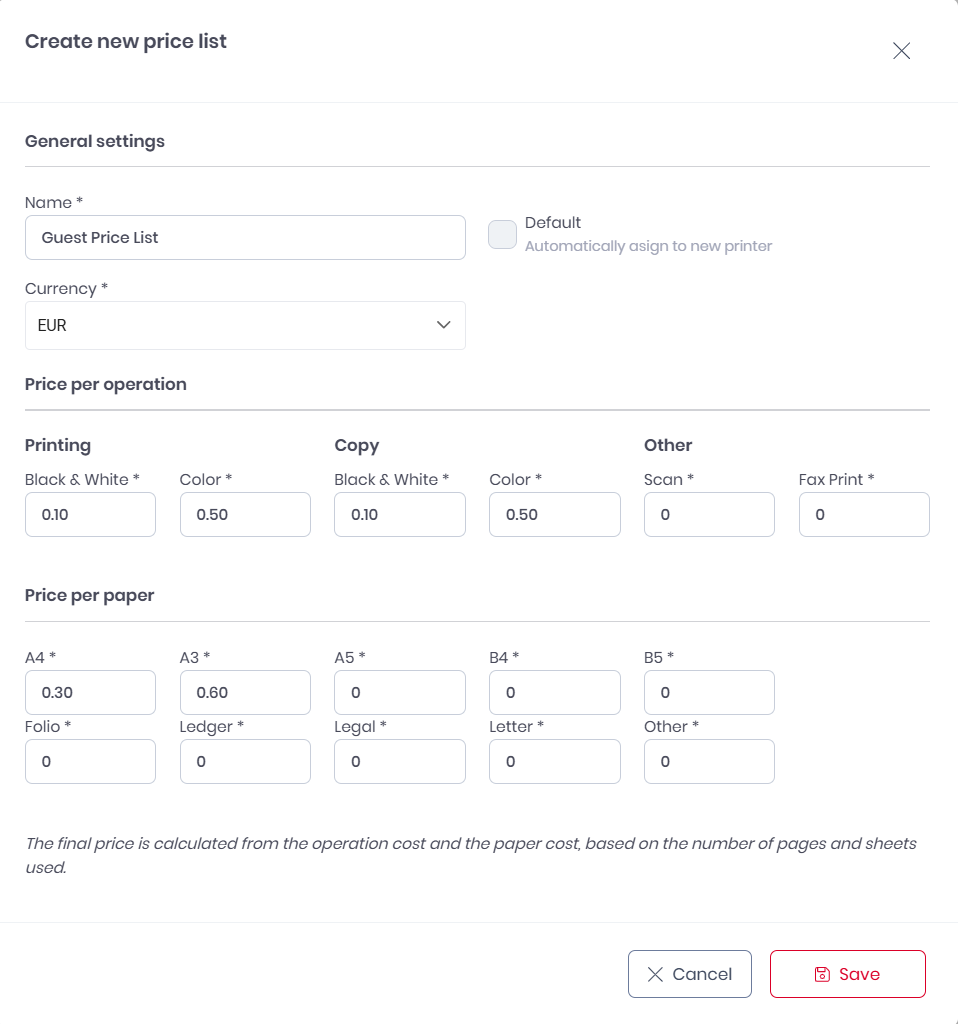
Task: Focus the B4 paper price field
Action: [x=555, y=692]
